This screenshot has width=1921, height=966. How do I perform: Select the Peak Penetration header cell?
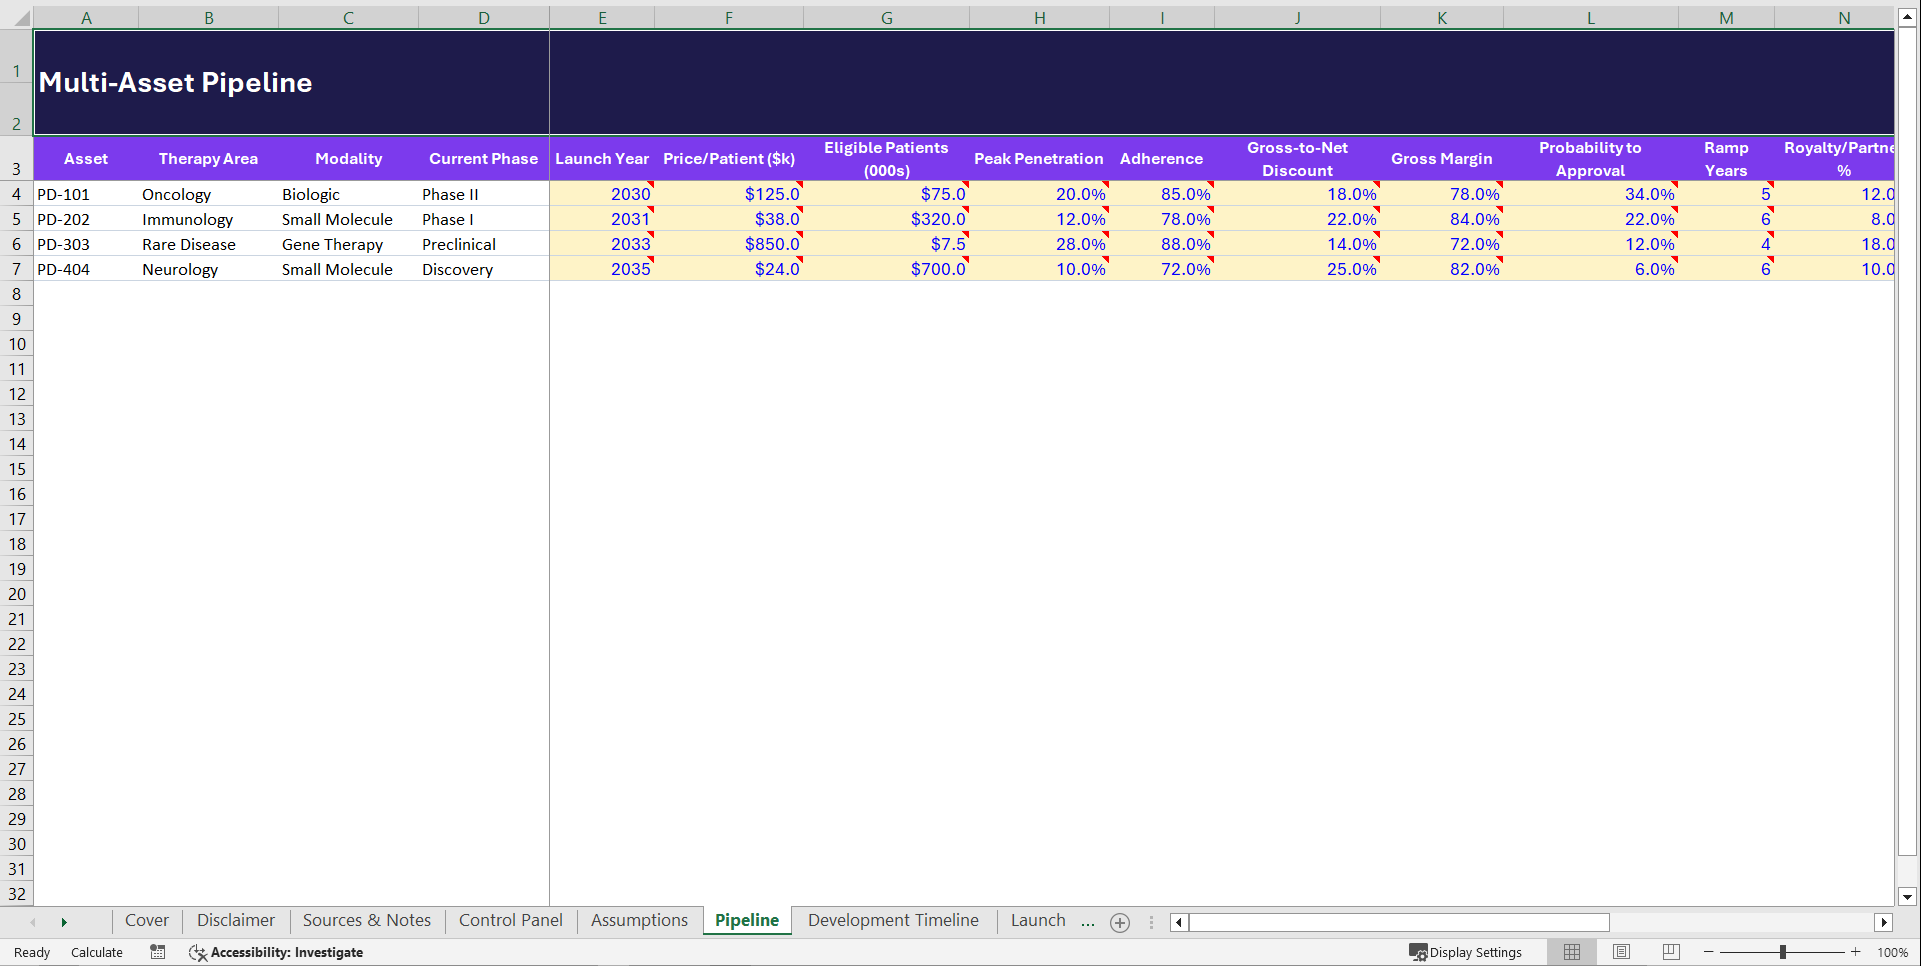[1039, 158]
